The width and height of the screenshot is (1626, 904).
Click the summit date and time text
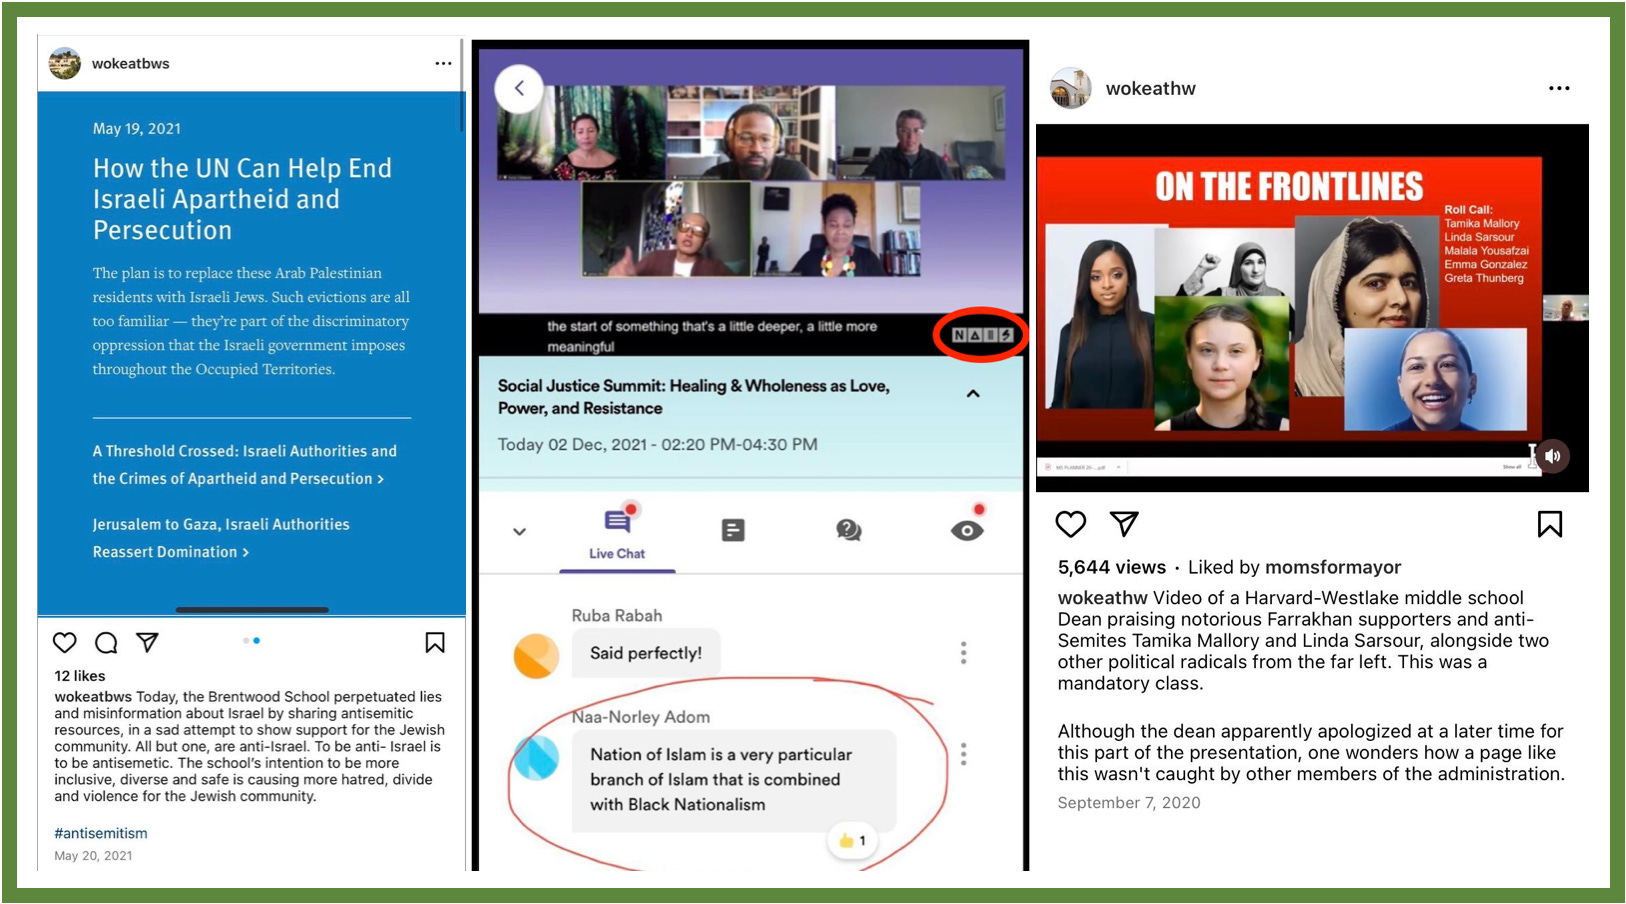click(x=657, y=444)
